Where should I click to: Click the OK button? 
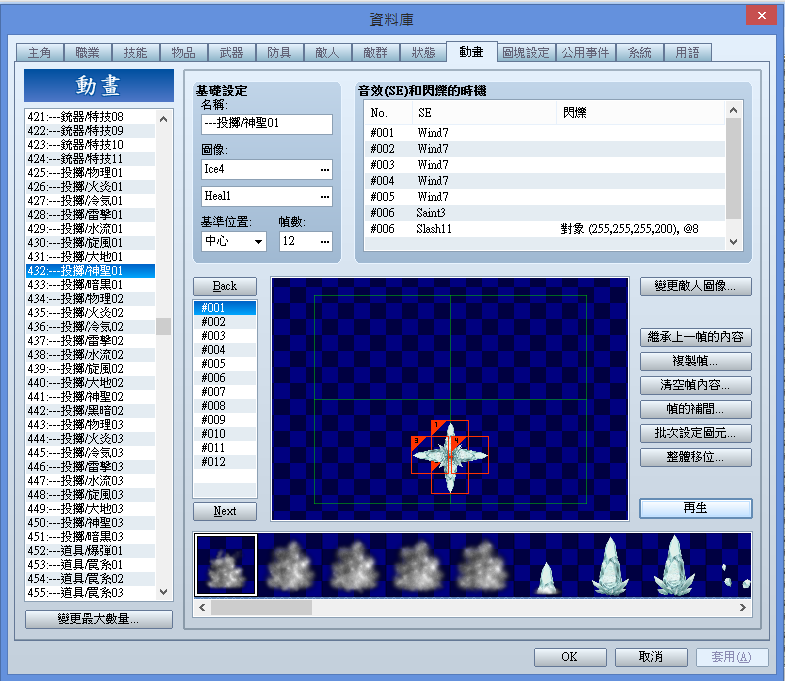click(x=570, y=657)
